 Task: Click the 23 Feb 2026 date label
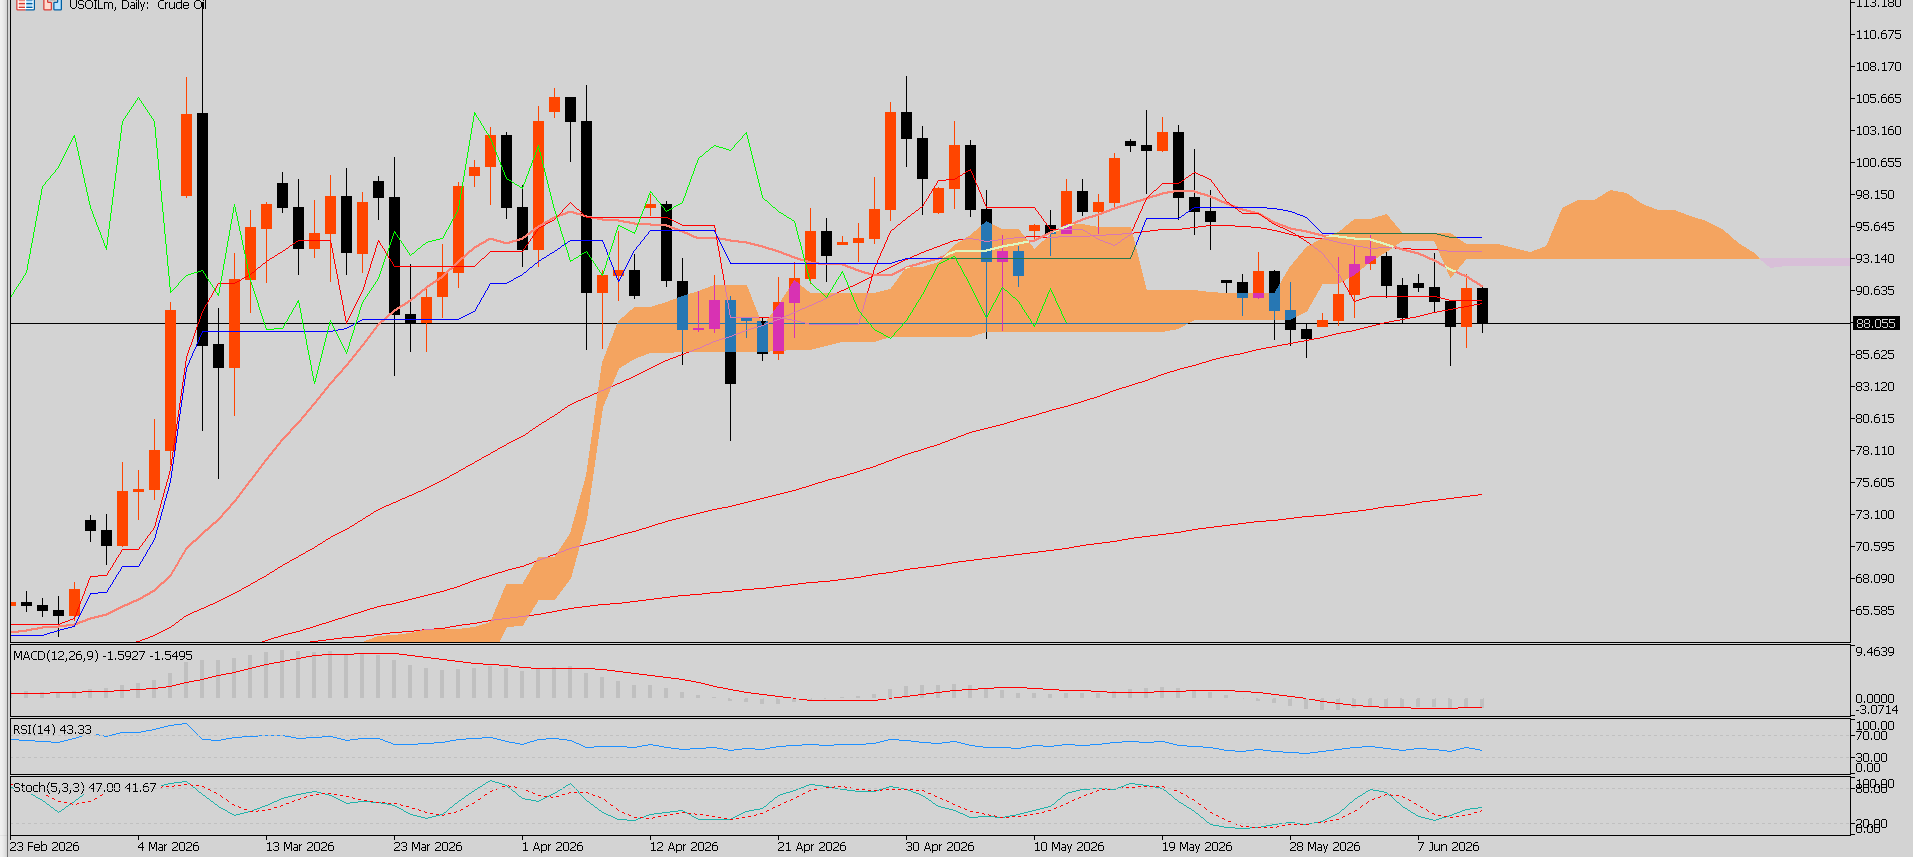[45, 846]
